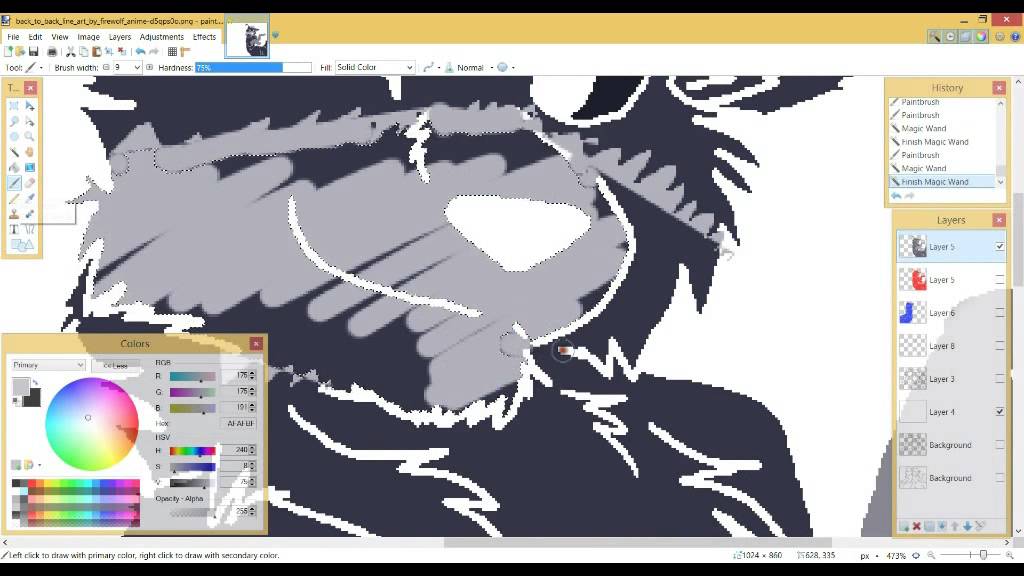The width and height of the screenshot is (1024, 576).
Task: Choose the Color Picker eyedropper tool
Action: 29,199
